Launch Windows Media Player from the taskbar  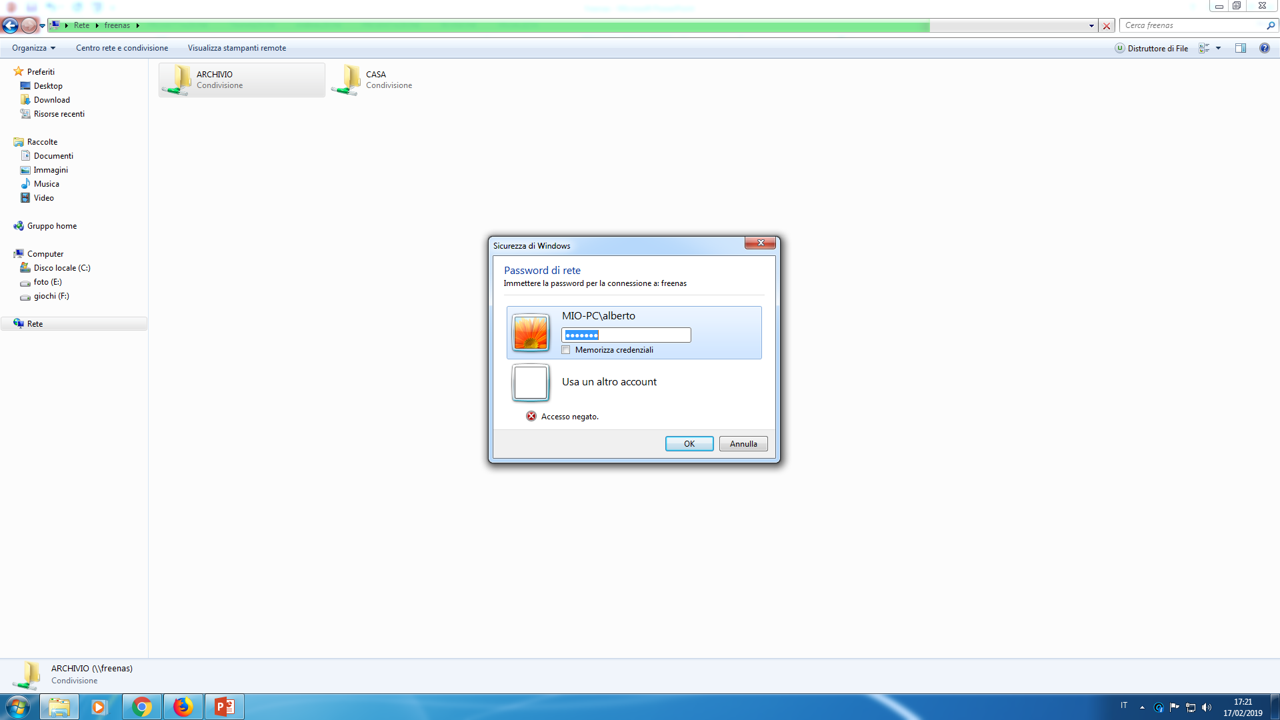pyautogui.click(x=99, y=707)
